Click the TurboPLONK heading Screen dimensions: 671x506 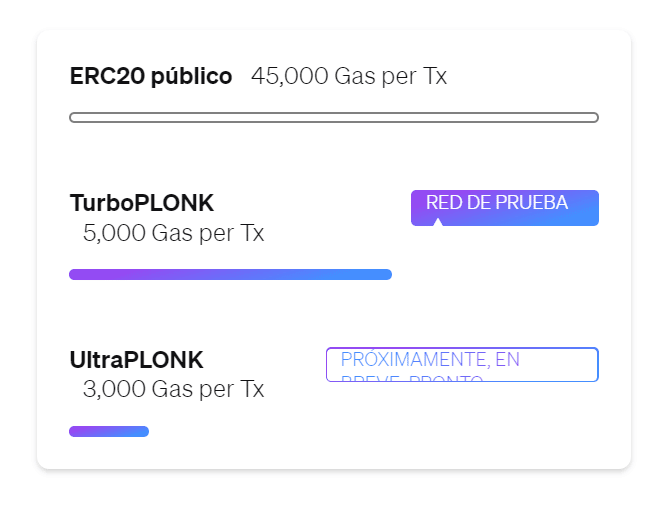point(142,202)
